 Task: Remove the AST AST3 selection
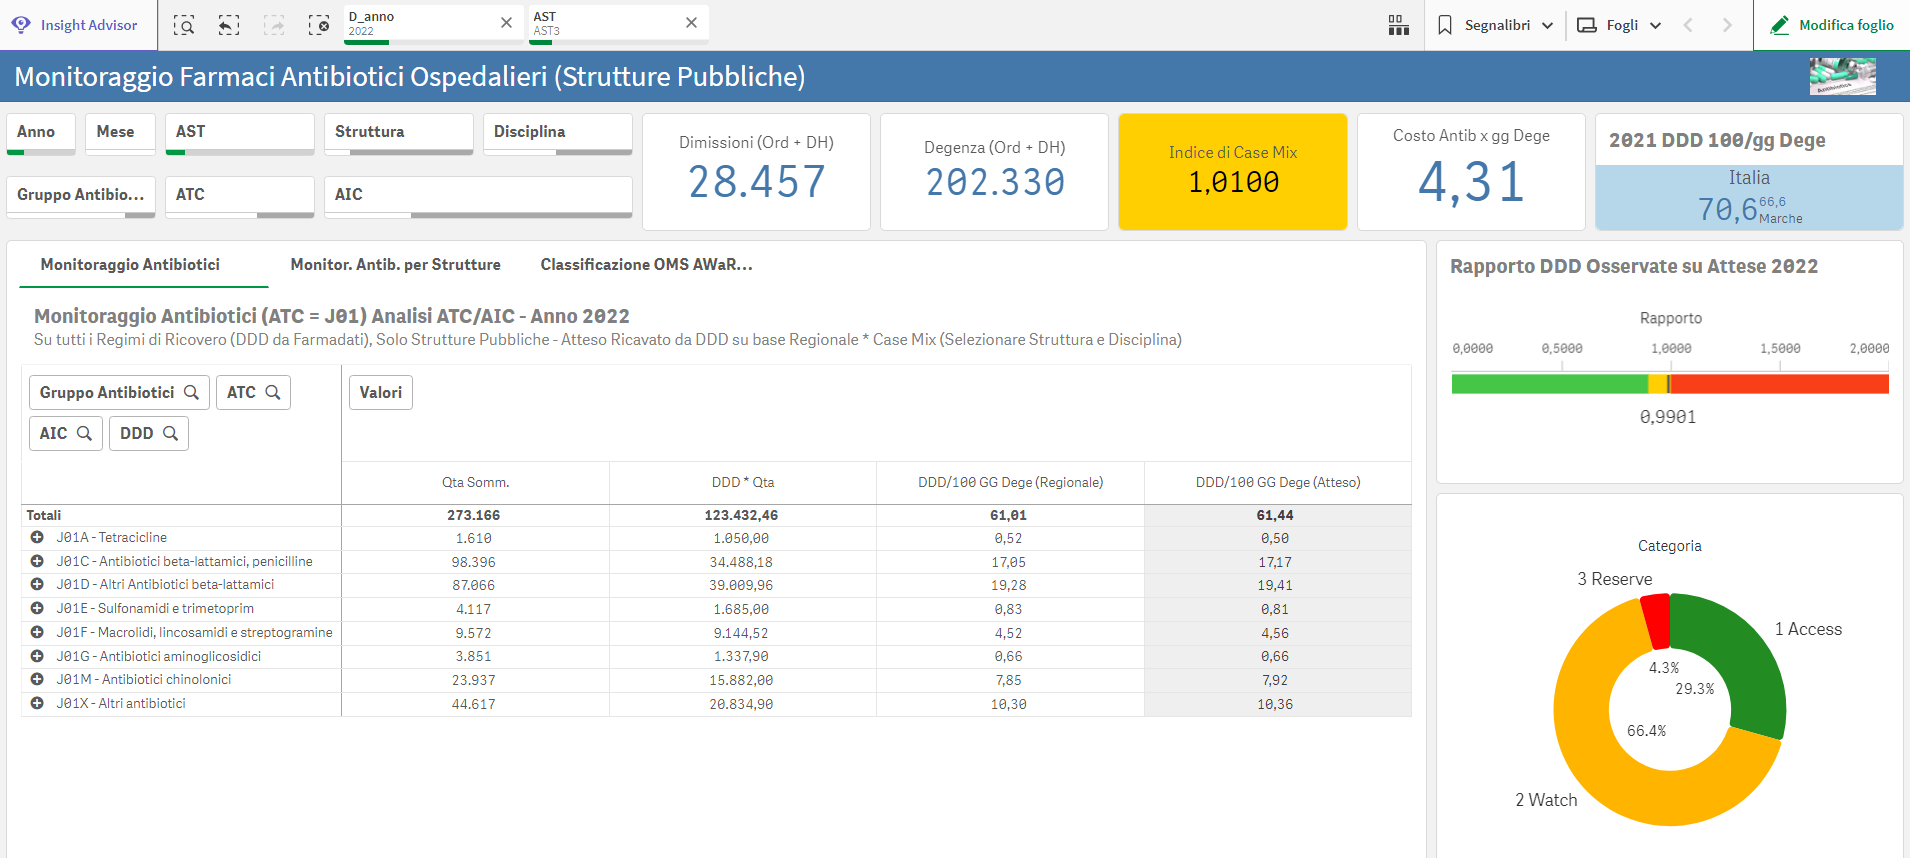coord(691,23)
